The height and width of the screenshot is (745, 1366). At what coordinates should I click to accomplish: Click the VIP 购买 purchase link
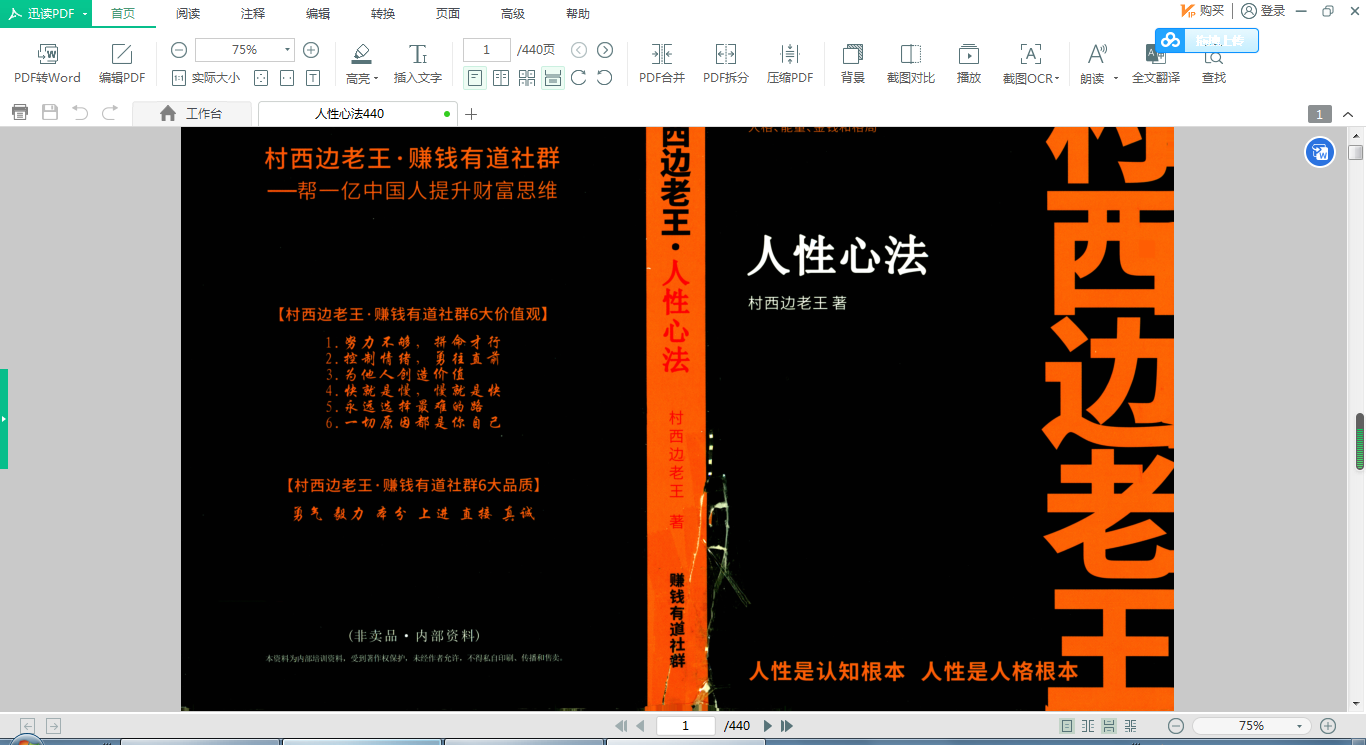pos(1202,11)
